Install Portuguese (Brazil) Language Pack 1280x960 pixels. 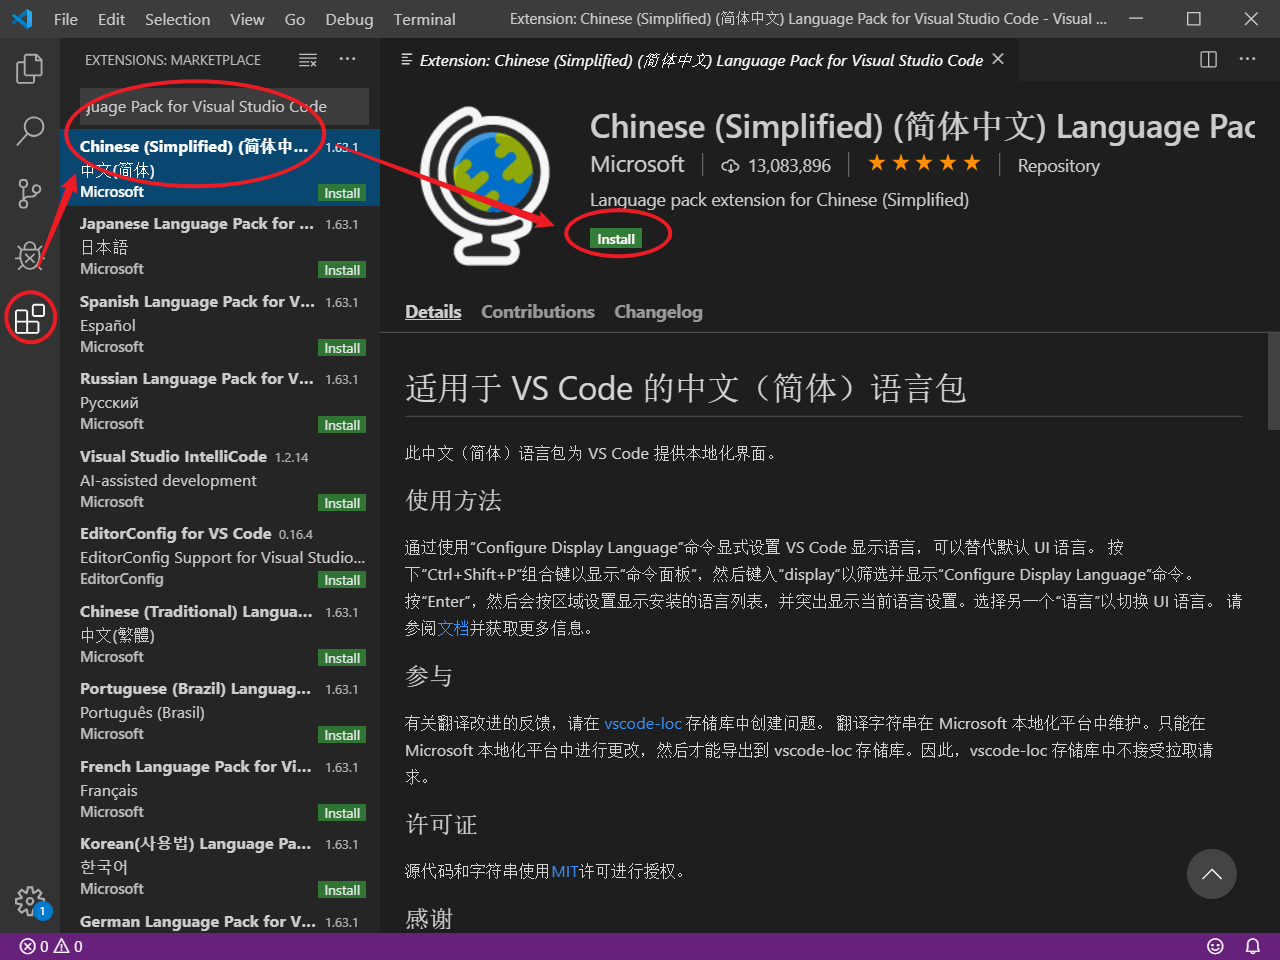342,735
